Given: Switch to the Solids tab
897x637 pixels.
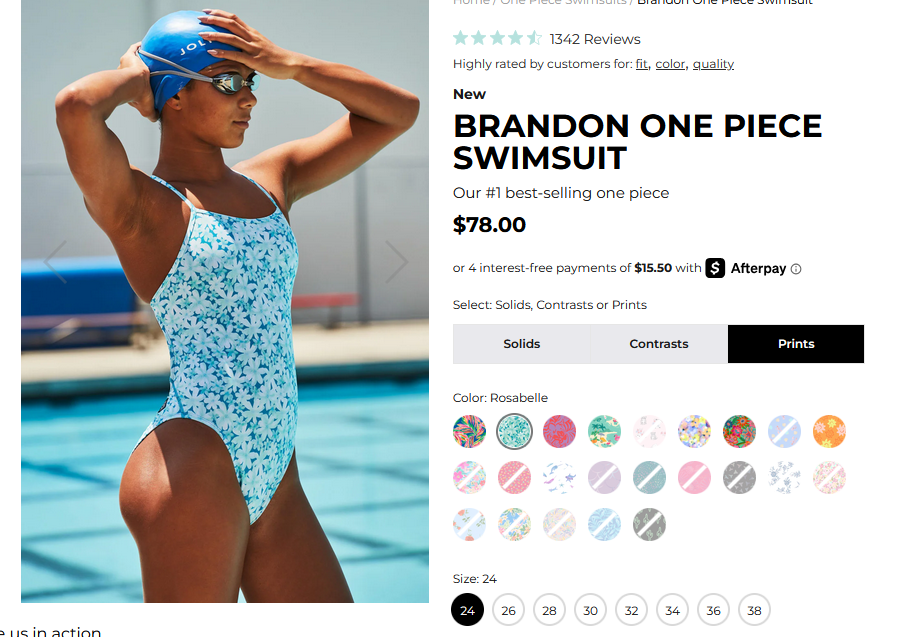Looking at the screenshot, I should [x=522, y=344].
